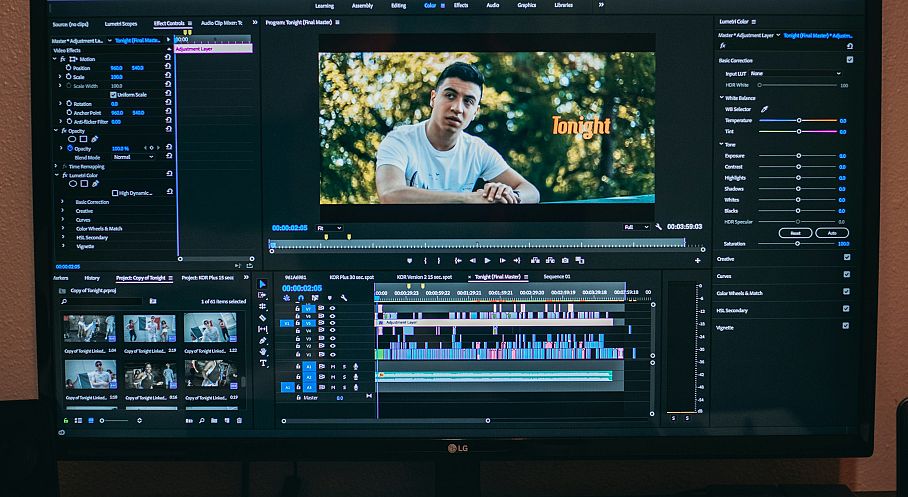
Task: Click the Export Frame camera icon
Action: 565,261
